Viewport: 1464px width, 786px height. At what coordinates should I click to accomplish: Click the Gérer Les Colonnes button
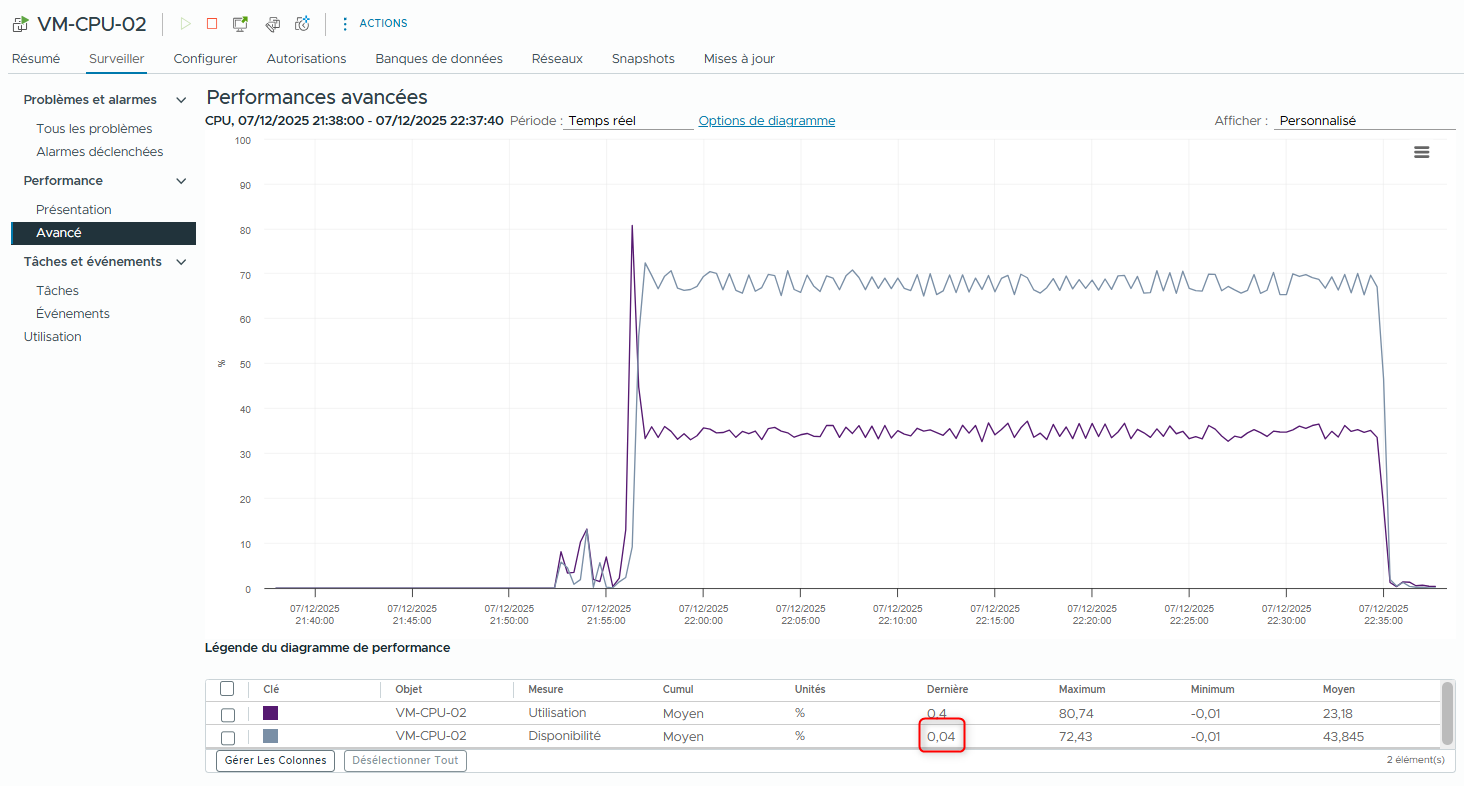[x=275, y=761]
